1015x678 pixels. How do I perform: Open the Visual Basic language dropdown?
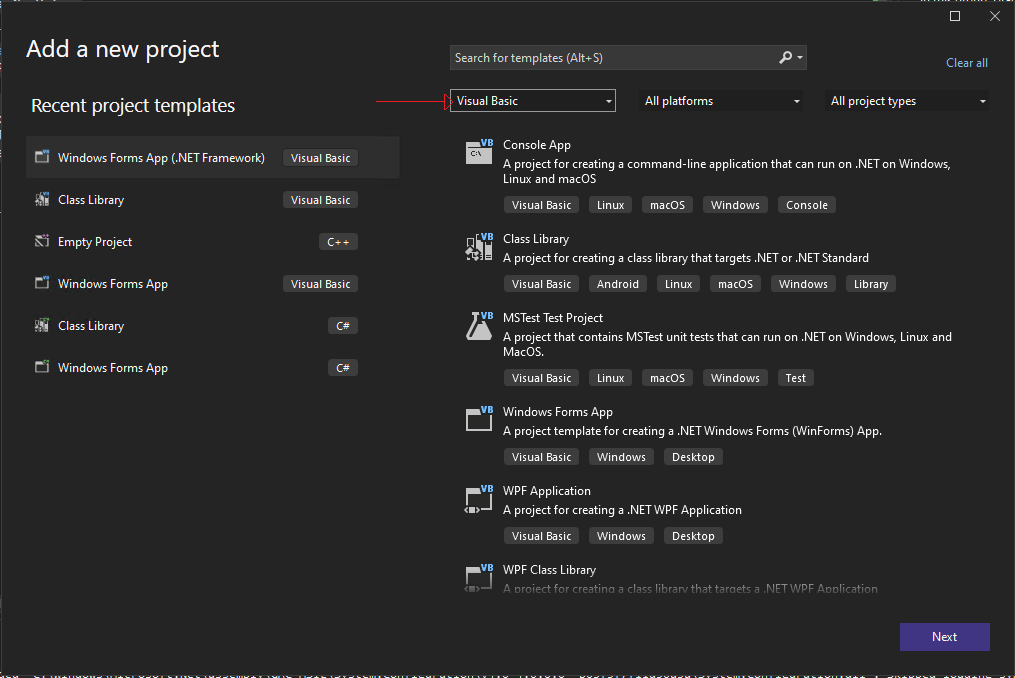click(532, 100)
